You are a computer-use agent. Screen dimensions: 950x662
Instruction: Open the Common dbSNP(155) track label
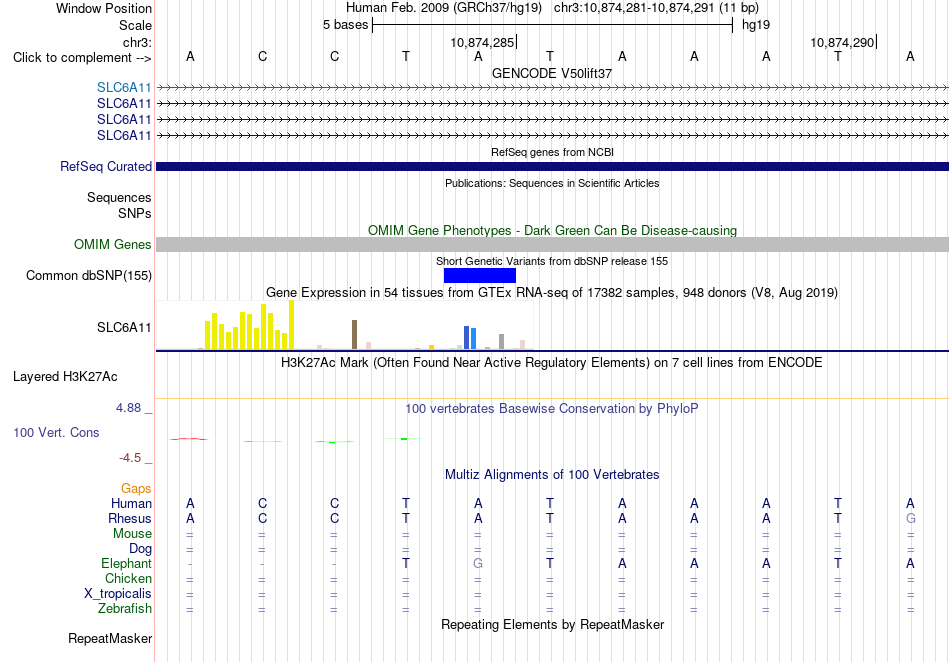[x=89, y=276]
